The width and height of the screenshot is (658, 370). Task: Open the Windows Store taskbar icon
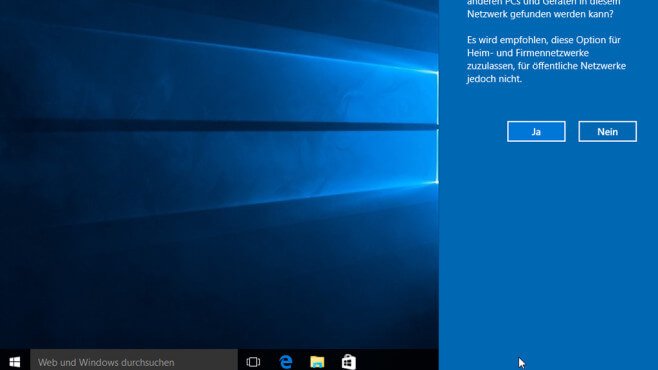(349, 362)
